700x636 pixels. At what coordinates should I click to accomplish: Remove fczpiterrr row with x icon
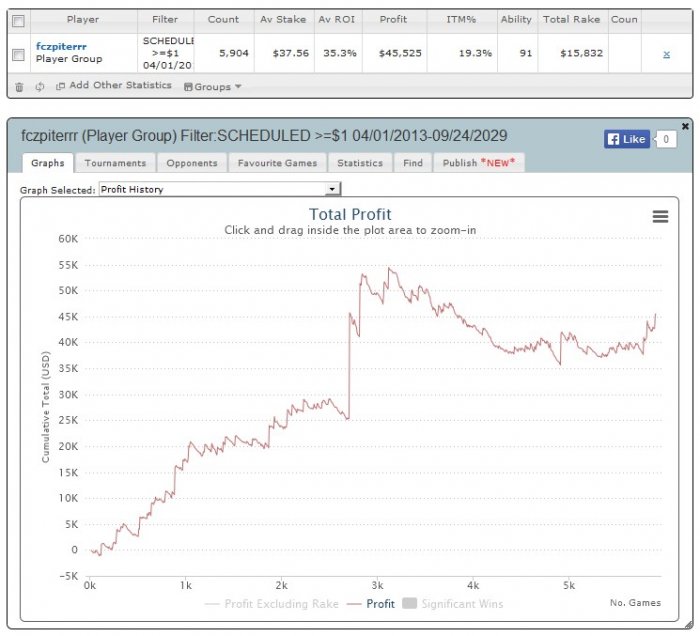(x=667, y=54)
